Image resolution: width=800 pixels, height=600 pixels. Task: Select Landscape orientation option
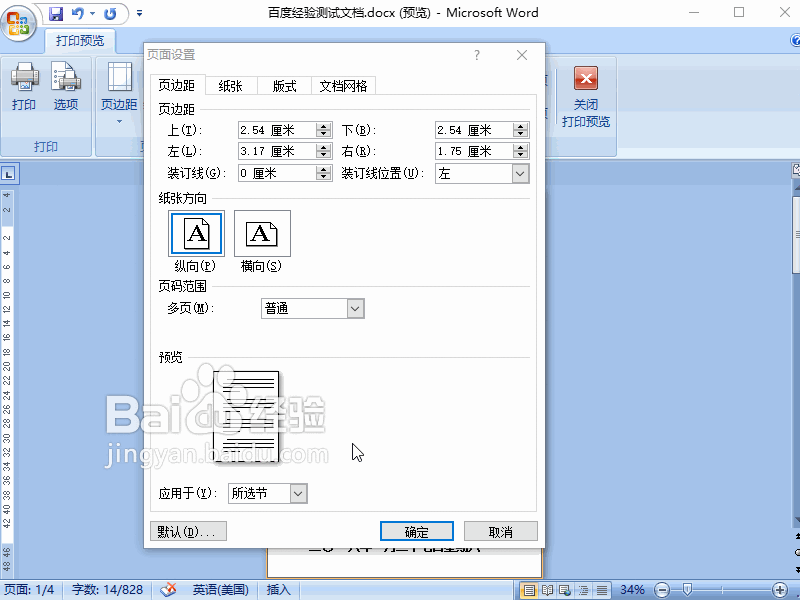[262, 234]
